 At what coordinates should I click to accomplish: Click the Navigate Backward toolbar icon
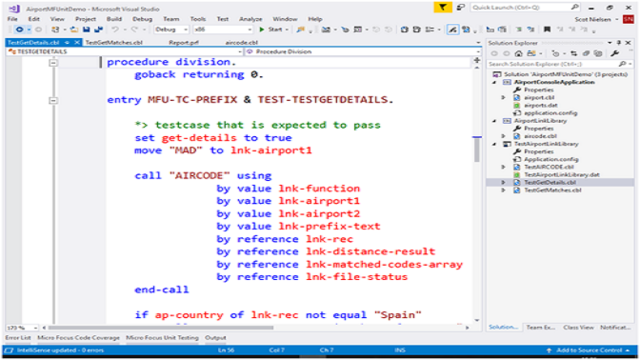tap(19, 29)
